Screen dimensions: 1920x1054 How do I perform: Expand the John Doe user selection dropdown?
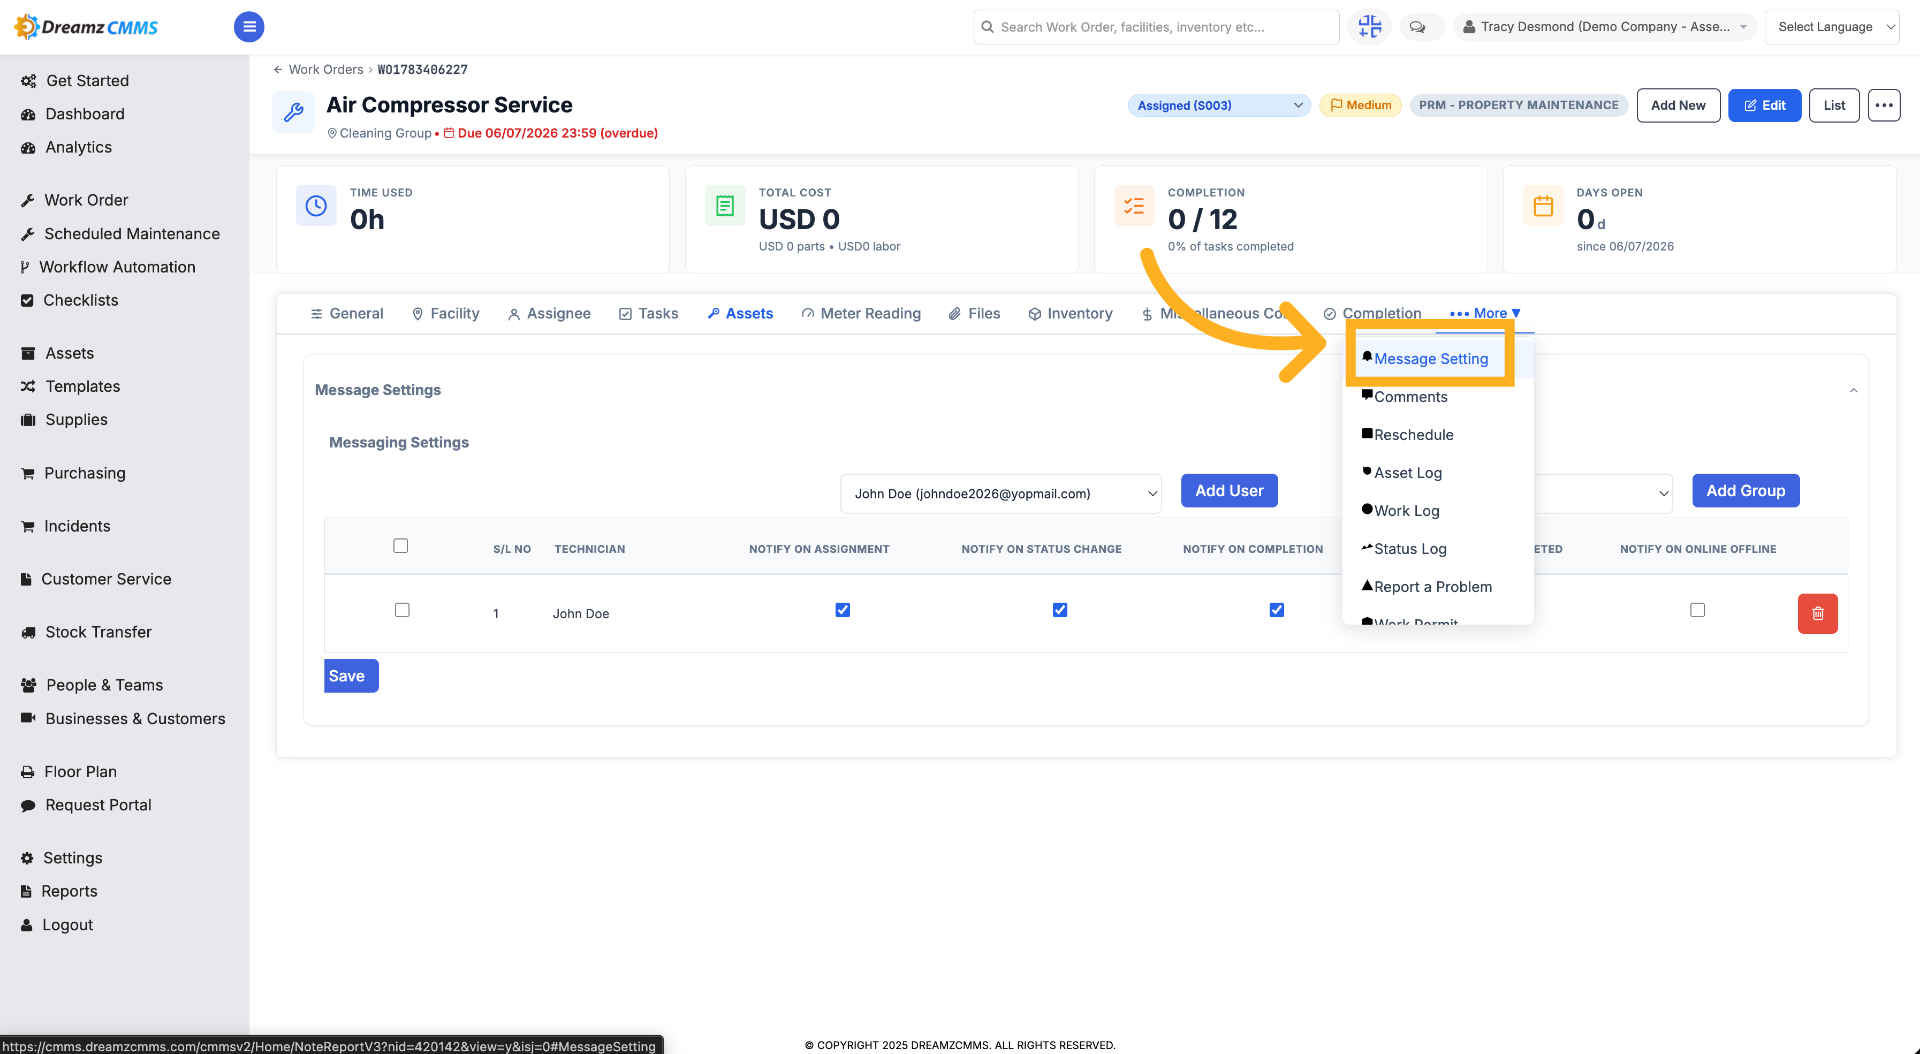tap(1000, 494)
